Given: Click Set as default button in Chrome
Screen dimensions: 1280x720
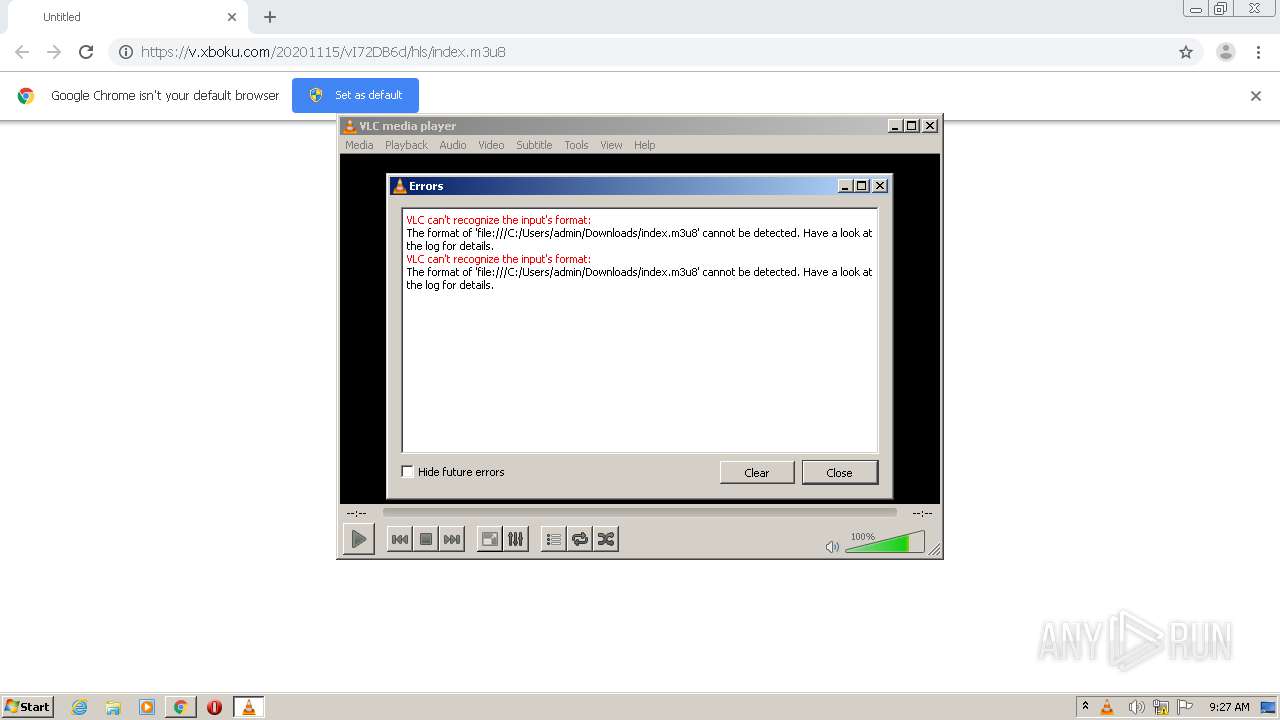Looking at the screenshot, I should [x=355, y=95].
